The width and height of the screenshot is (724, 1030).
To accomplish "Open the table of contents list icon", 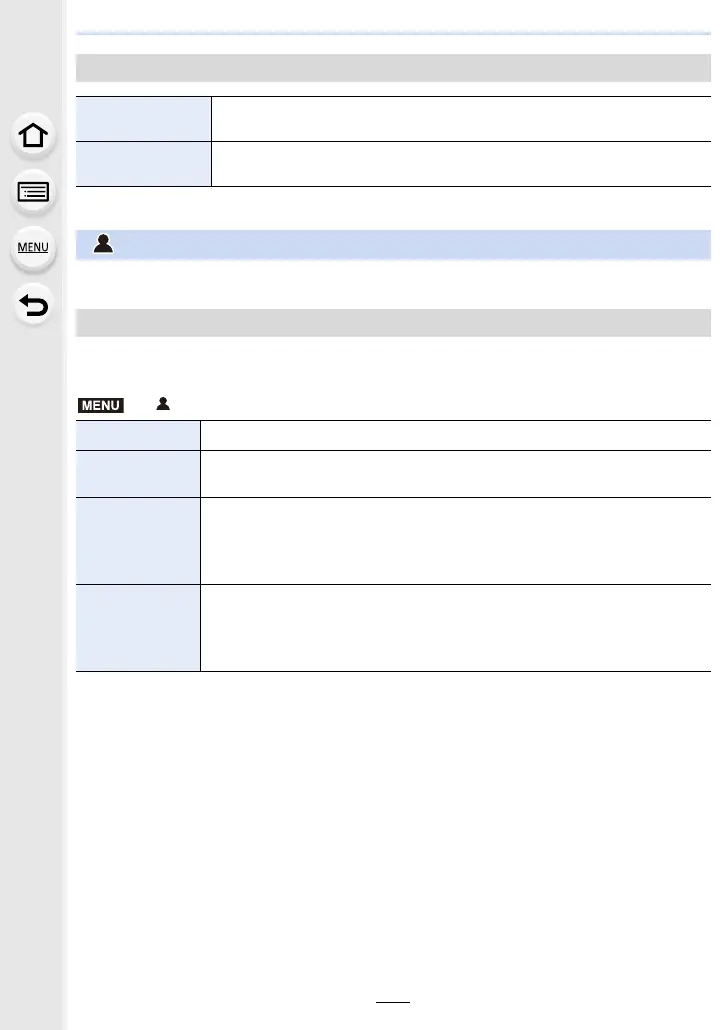I will click(33, 192).
